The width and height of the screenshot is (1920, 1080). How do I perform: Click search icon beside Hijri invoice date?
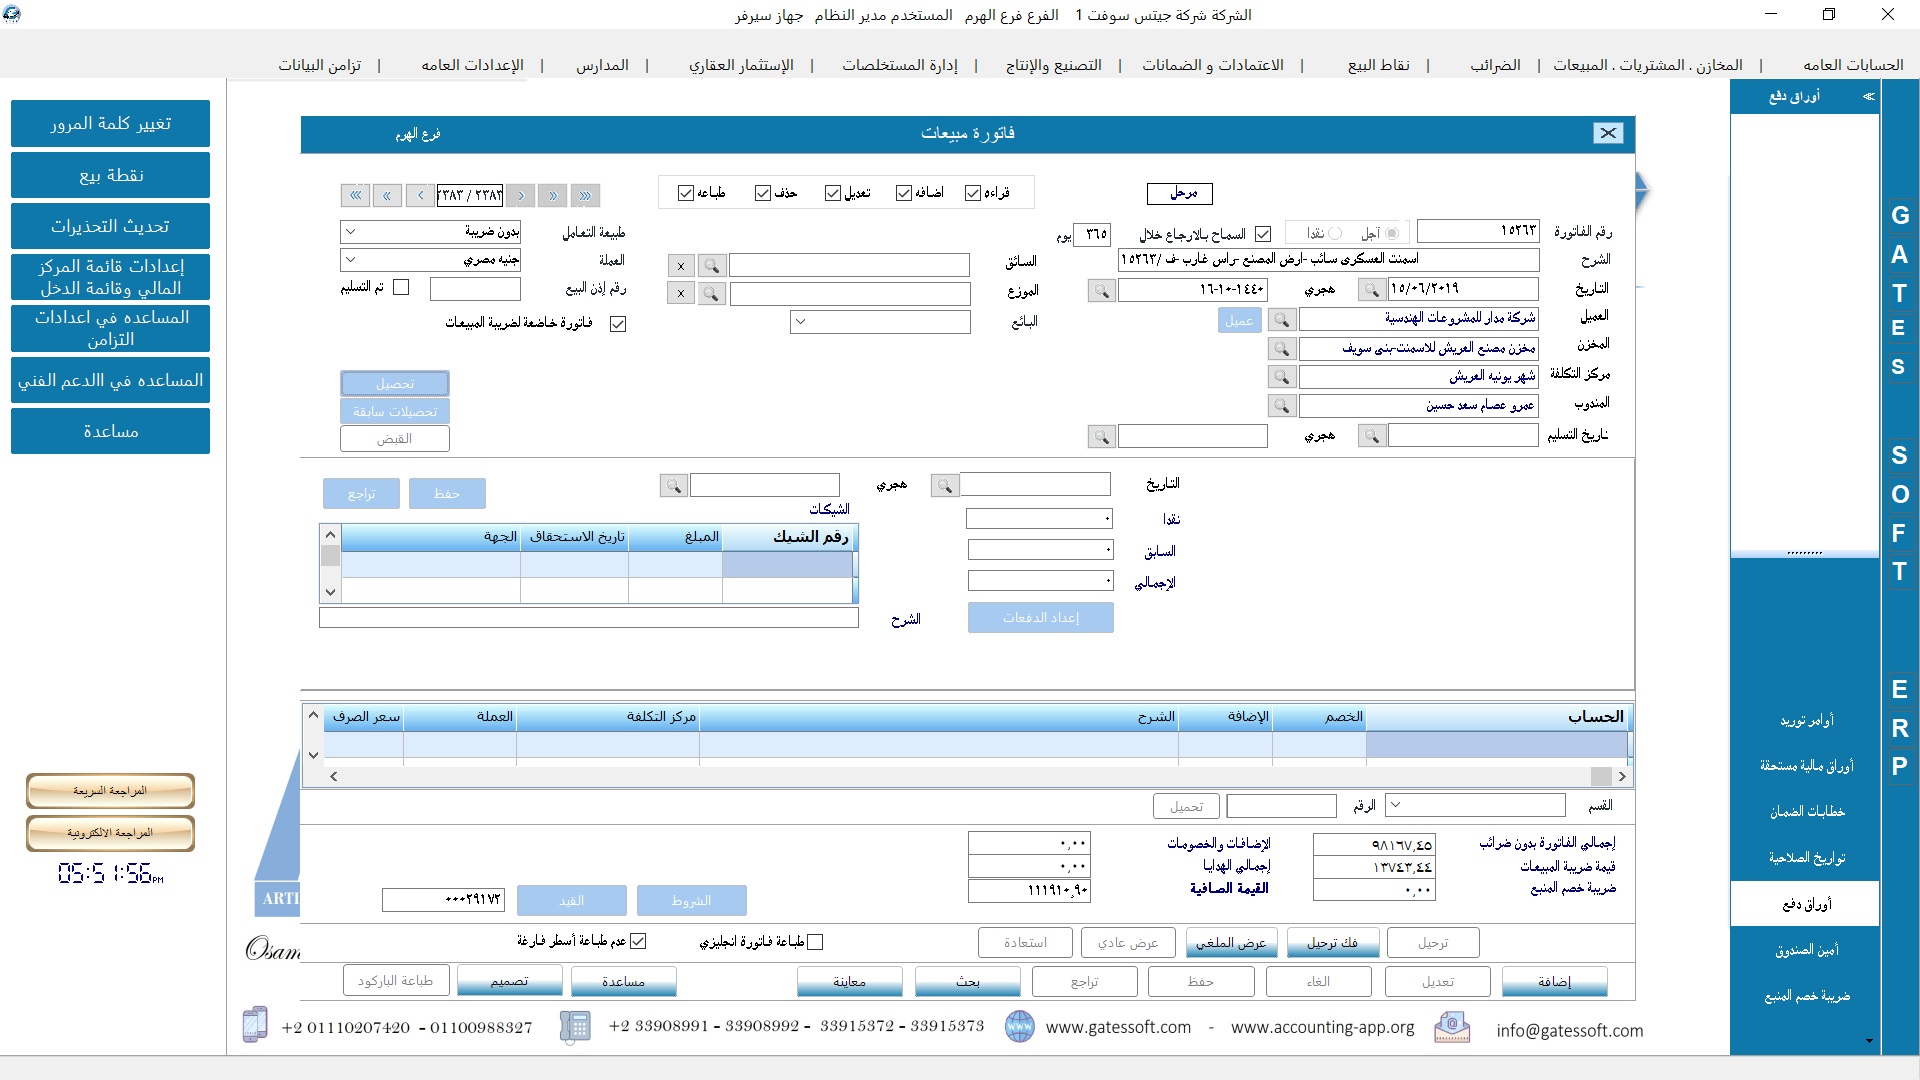(x=1102, y=291)
